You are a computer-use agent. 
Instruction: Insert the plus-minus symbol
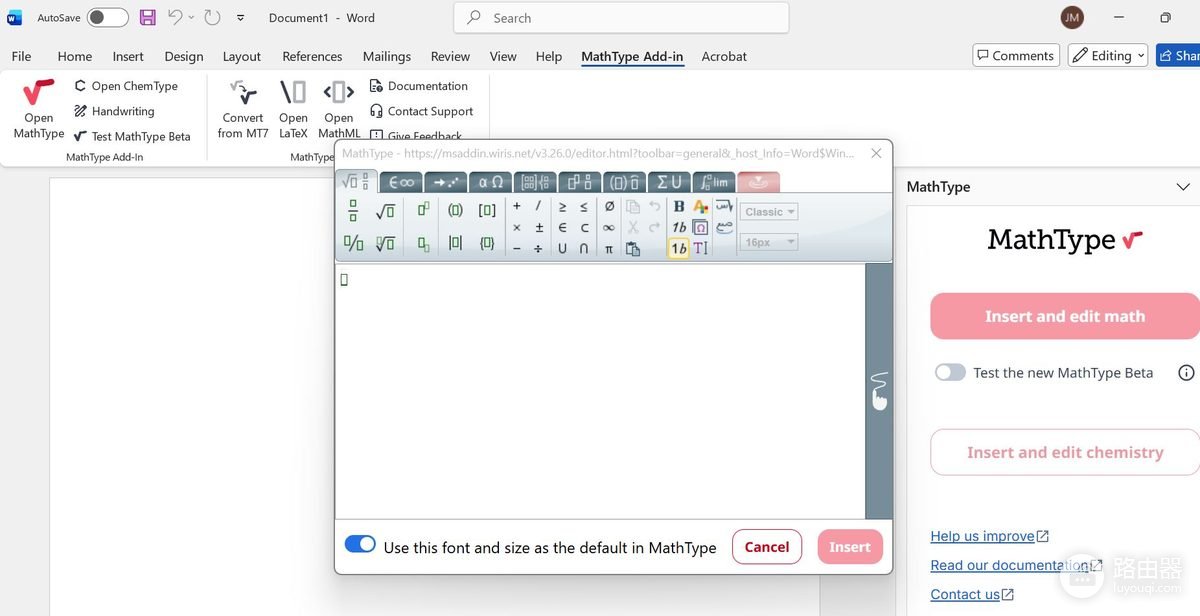539,228
